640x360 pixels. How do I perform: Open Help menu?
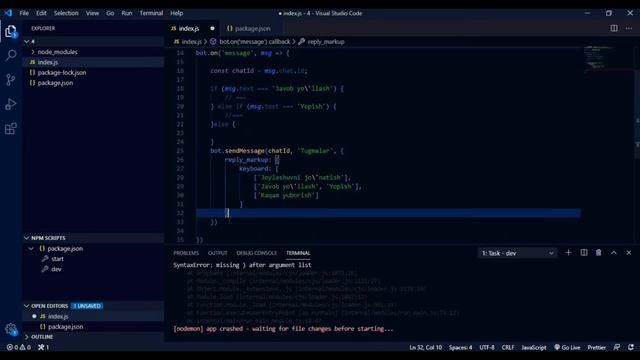pyautogui.click(x=176, y=13)
